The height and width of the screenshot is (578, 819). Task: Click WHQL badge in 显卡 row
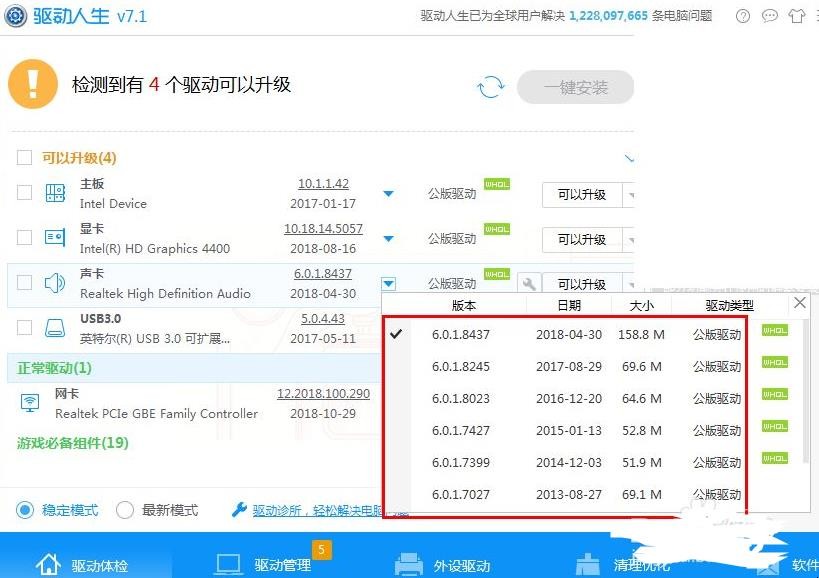click(497, 229)
